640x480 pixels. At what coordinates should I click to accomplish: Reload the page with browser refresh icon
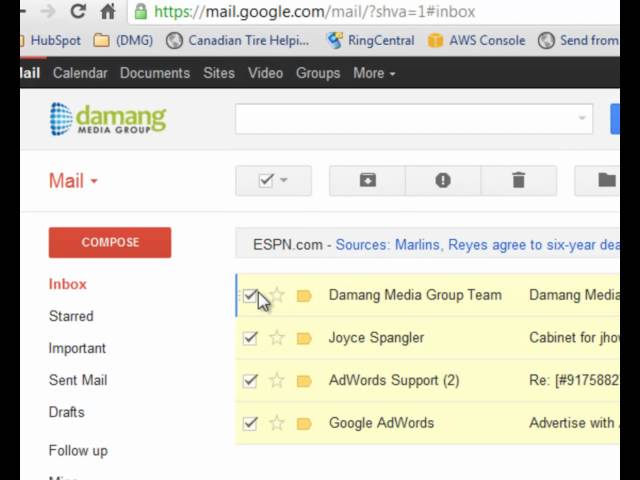click(78, 11)
